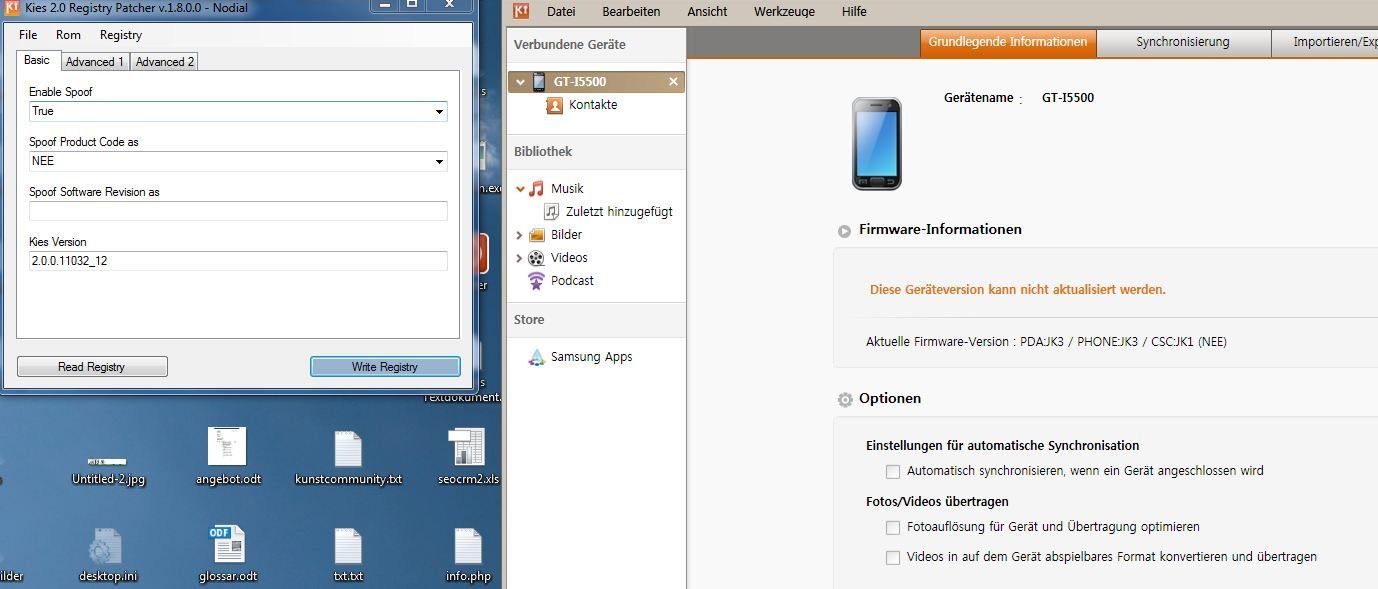
Task: Click the Registry Patcher title bar icon
Action: (12, 7)
